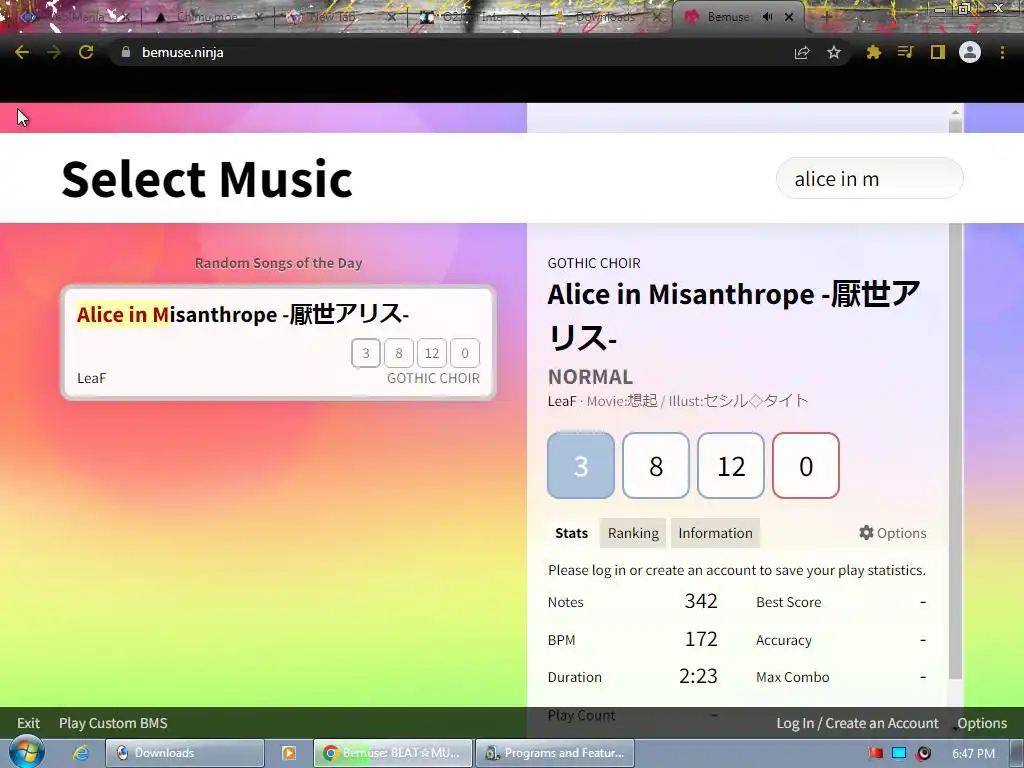
Task: Choose the large level 12 chart button
Action: [x=731, y=466]
